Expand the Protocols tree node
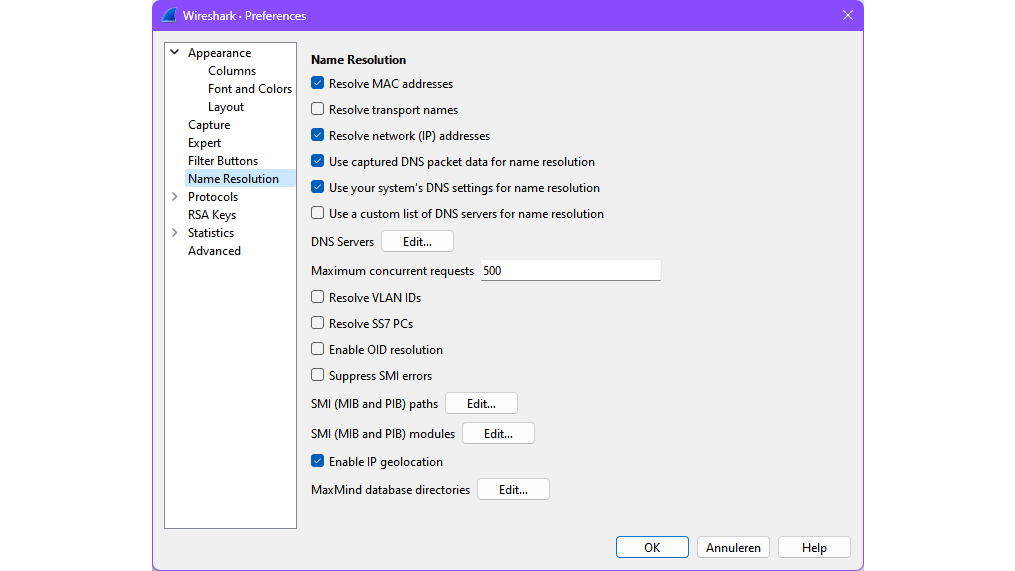The image size is (1015, 571). click(x=175, y=197)
